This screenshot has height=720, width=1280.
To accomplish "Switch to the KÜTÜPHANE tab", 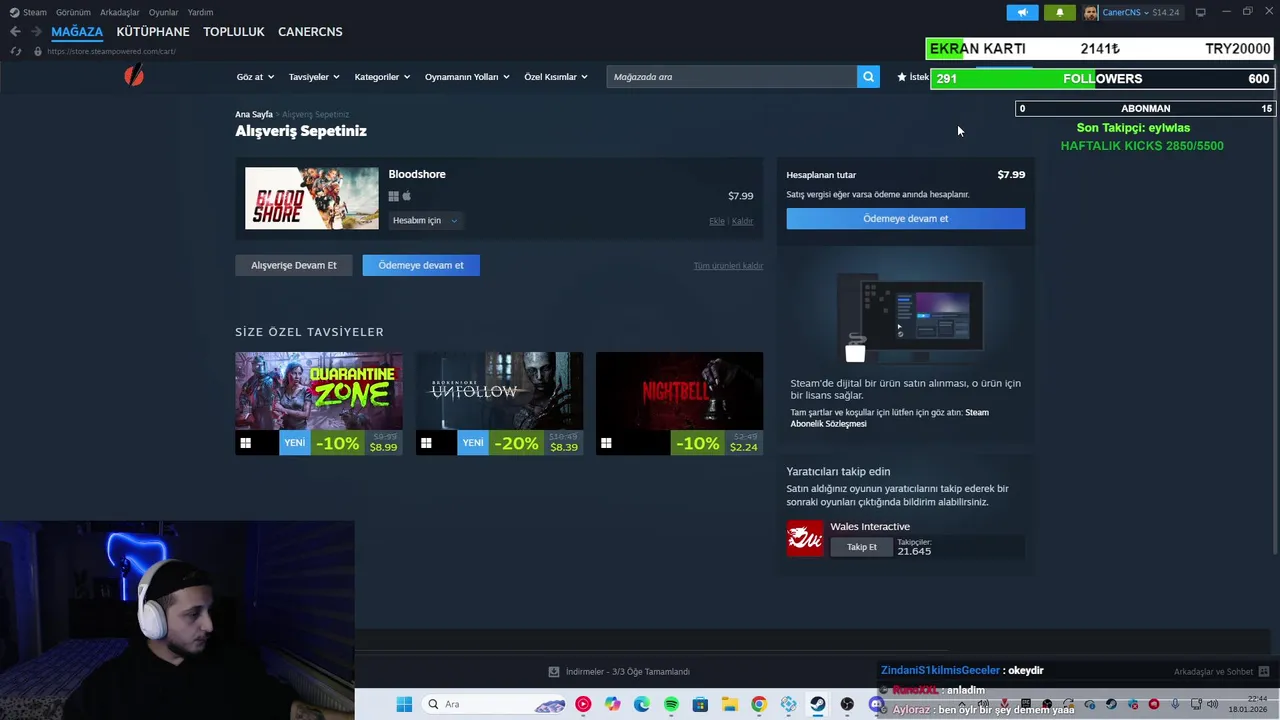I will point(153,32).
